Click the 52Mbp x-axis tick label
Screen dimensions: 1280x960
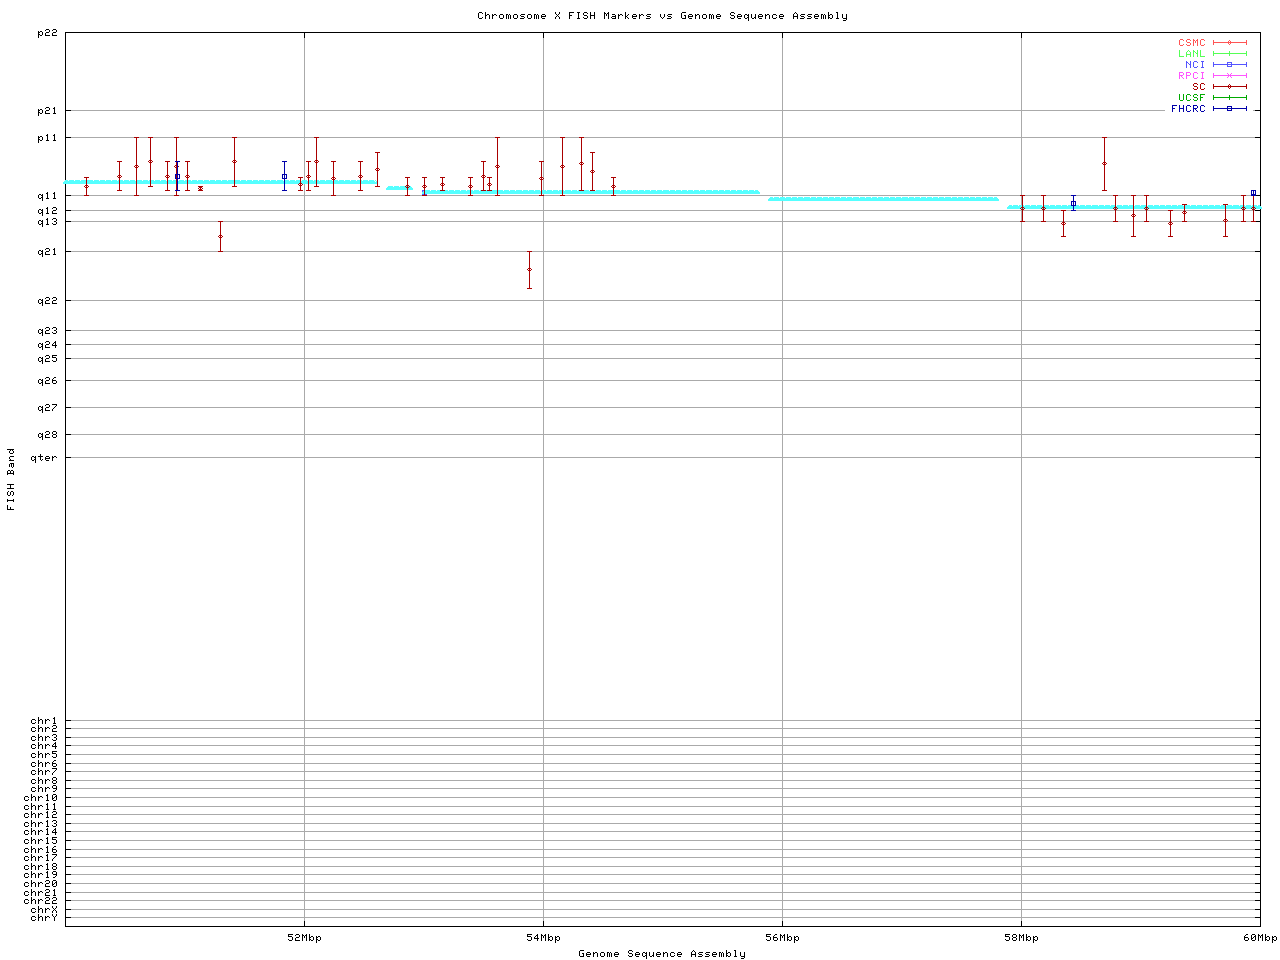[304, 938]
